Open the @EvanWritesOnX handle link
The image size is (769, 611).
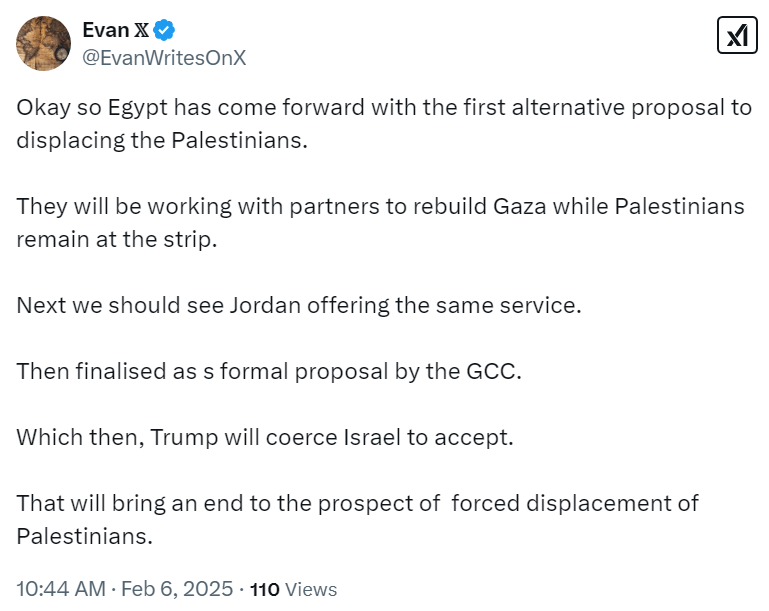[163, 58]
